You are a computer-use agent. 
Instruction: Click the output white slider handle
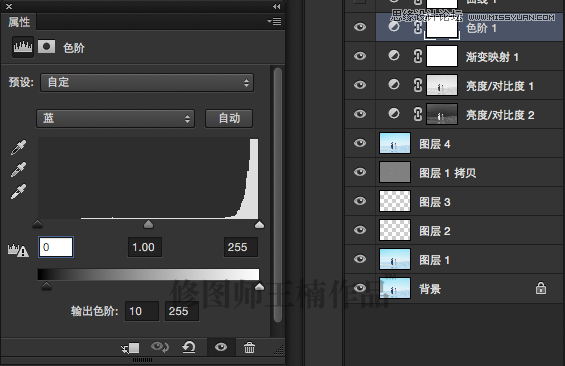click(x=259, y=286)
